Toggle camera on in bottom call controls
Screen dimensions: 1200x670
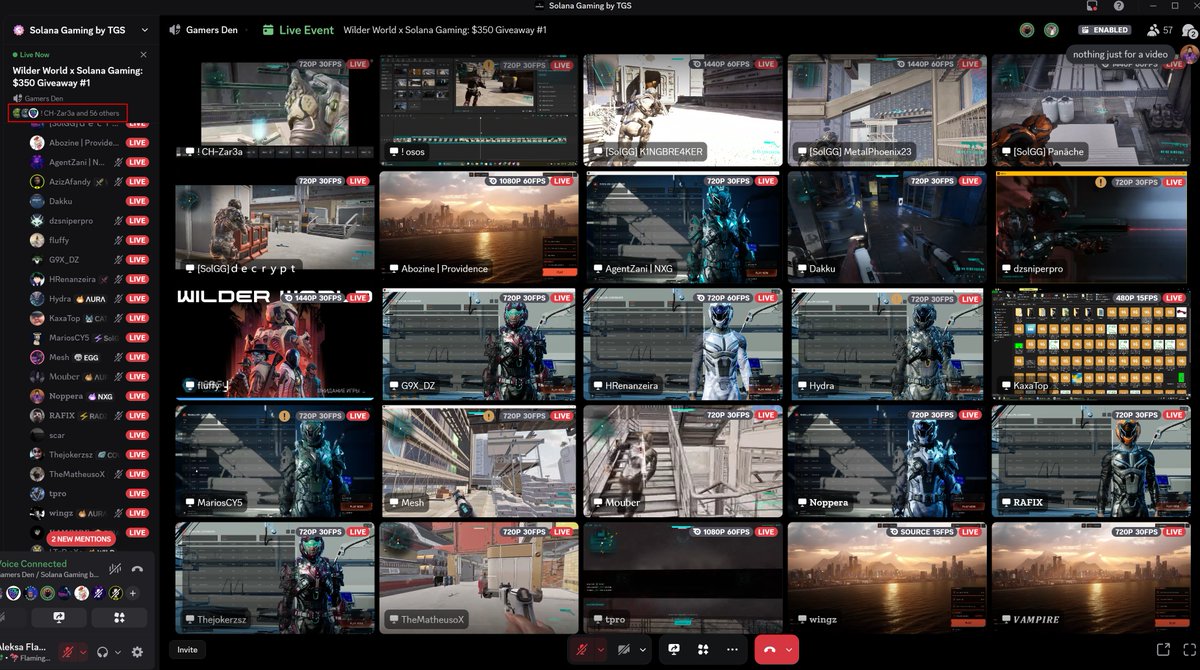(623, 649)
